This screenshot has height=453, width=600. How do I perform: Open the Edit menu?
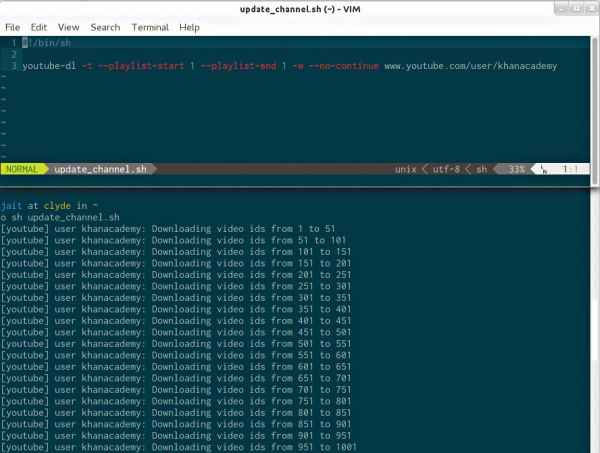[39, 28]
